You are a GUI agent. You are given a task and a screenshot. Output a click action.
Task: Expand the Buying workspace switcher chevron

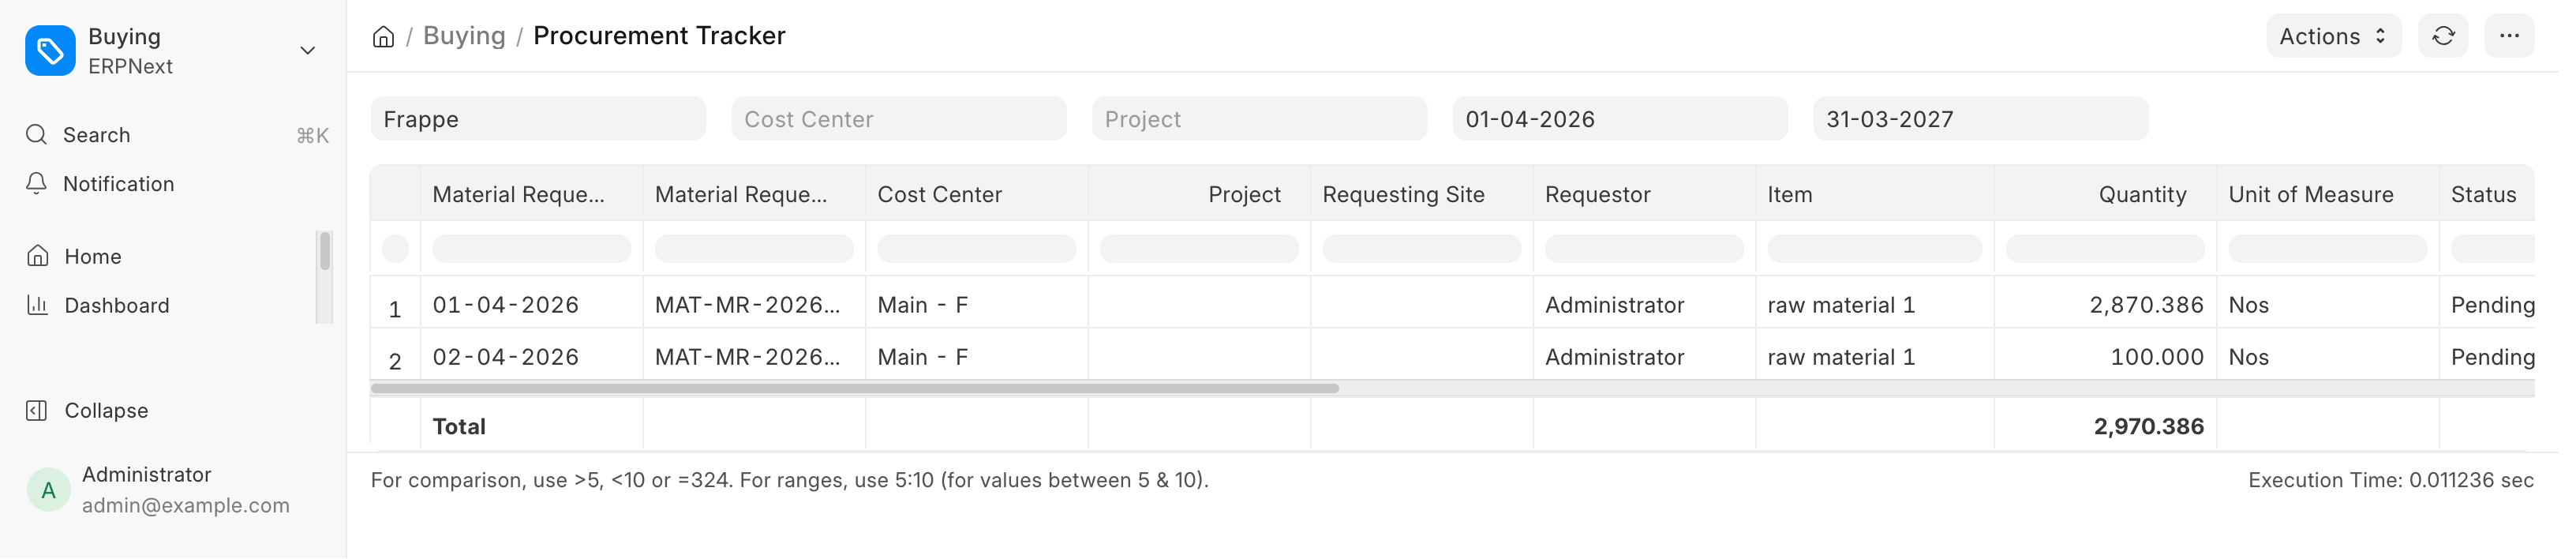(308, 51)
